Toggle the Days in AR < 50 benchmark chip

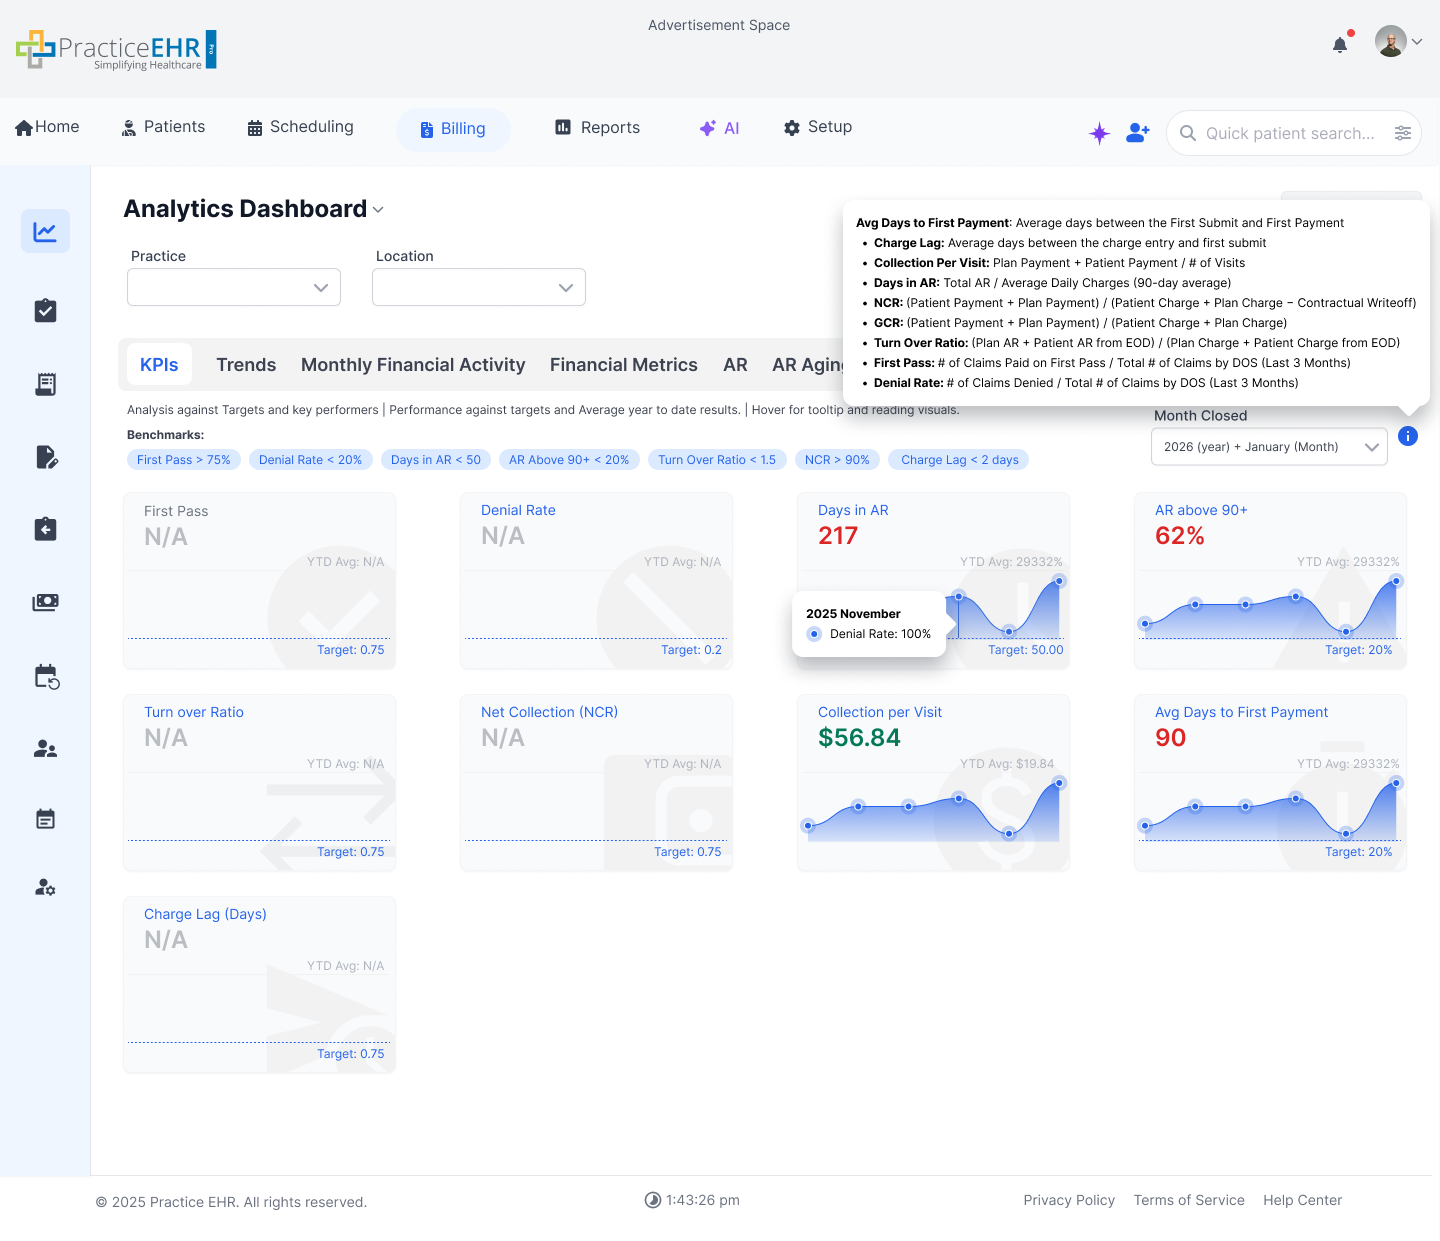[x=435, y=459]
